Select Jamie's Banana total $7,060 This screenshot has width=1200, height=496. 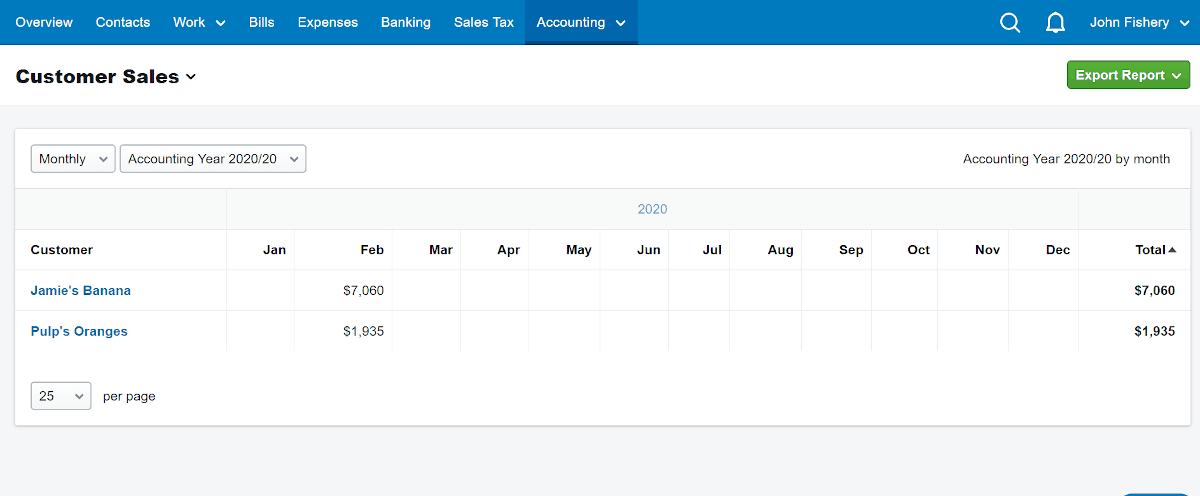point(1155,291)
